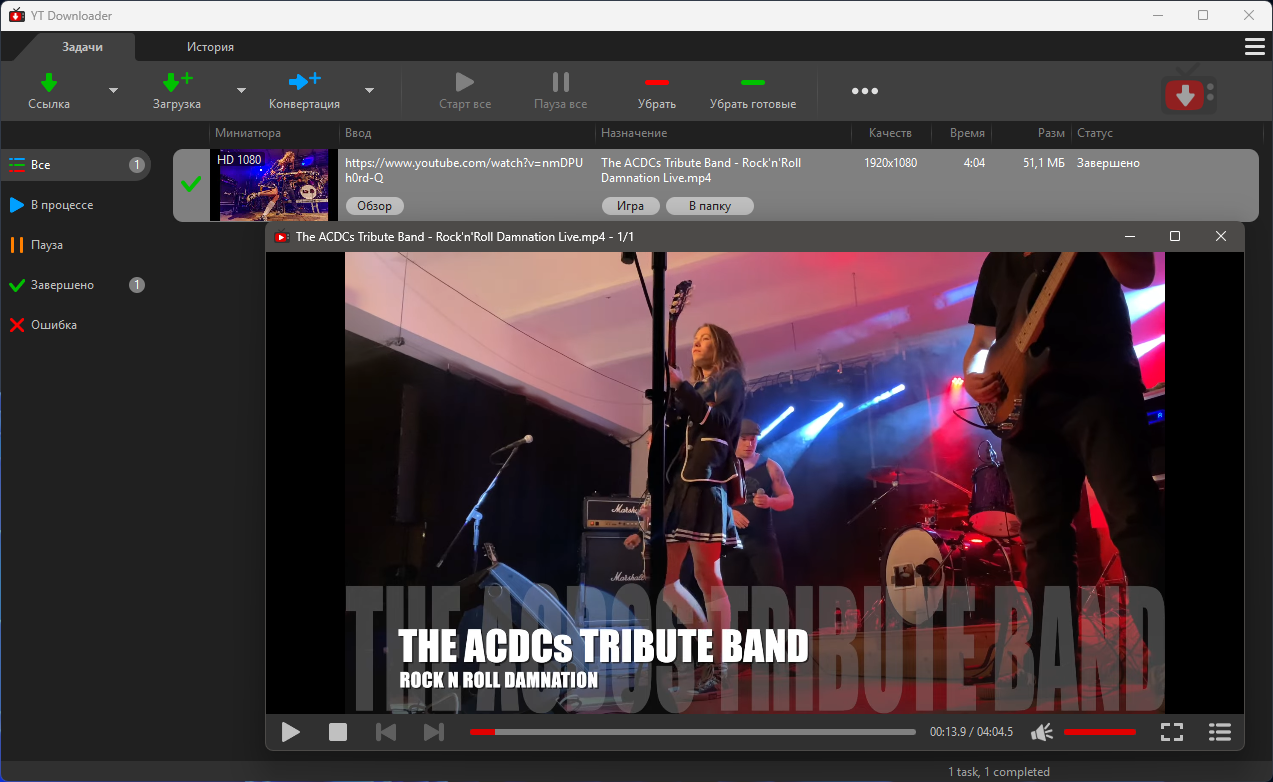Expand the Конвертация dropdown arrow
The height and width of the screenshot is (782, 1273).
point(369,91)
